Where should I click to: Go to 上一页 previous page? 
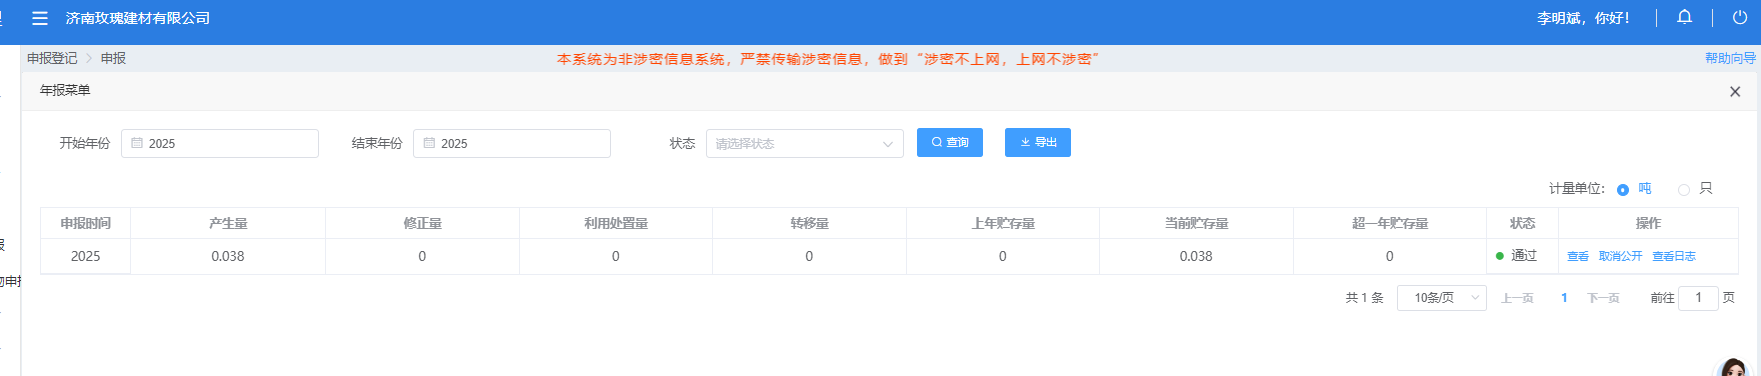click(x=1517, y=298)
